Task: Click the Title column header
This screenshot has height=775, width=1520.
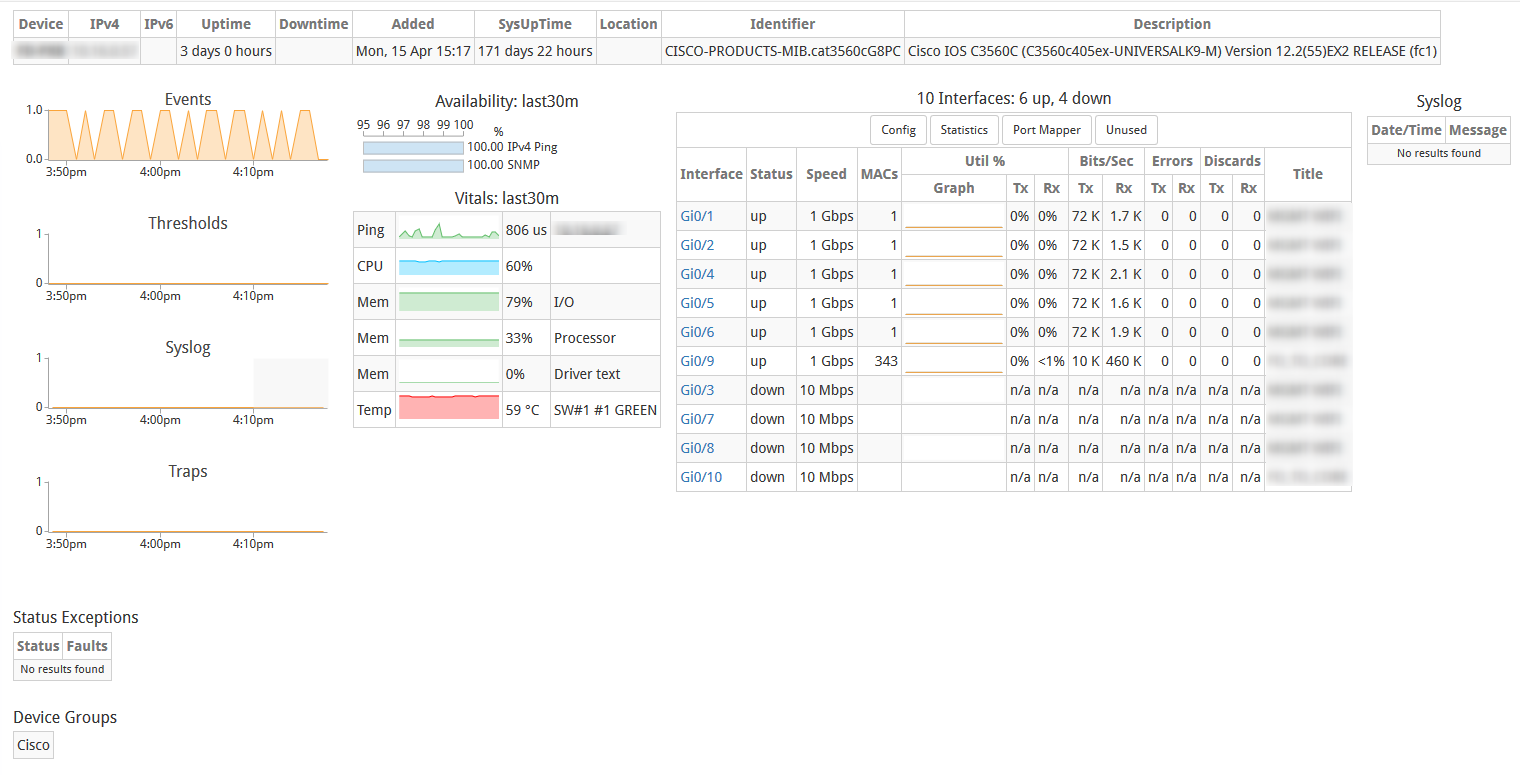Action: click(x=1308, y=174)
